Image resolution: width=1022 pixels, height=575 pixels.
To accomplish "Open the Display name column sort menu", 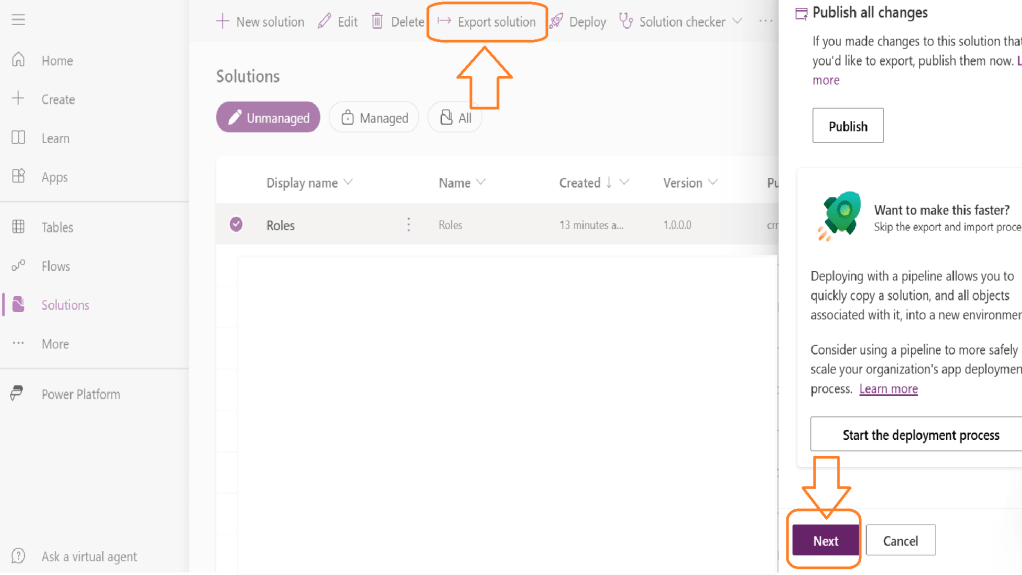I will click(x=348, y=183).
